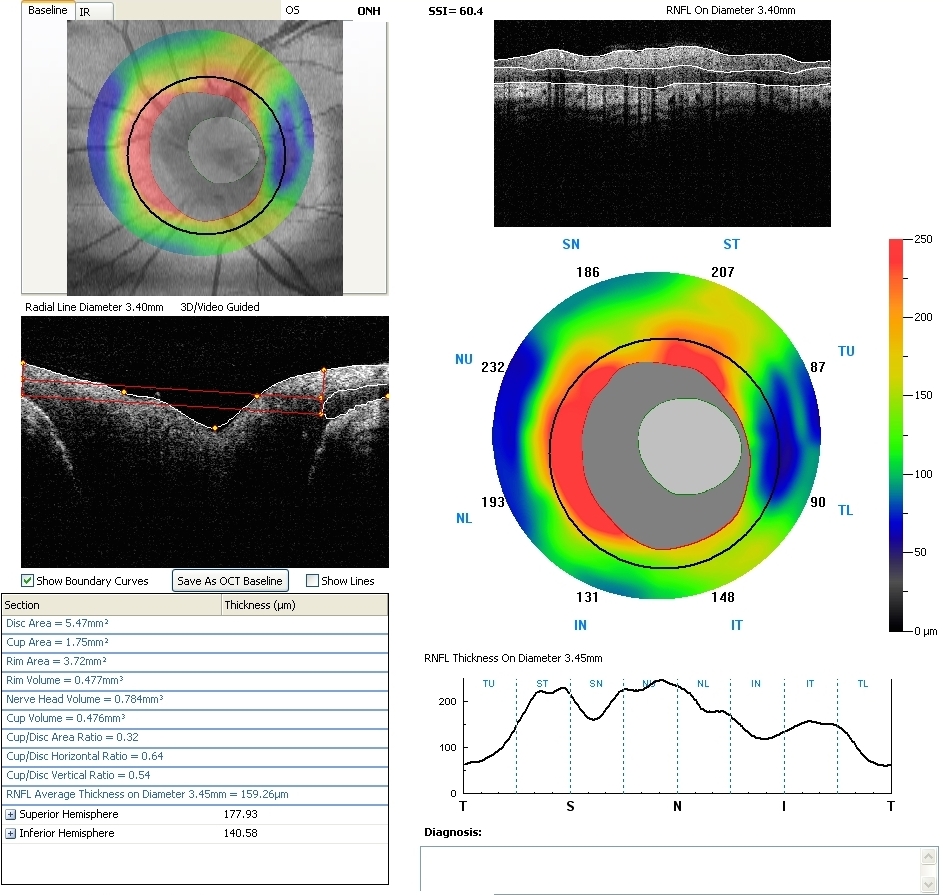Click the RNFL thickness color scale bar
Viewport: 943px width, 895px height.
(x=897, y=435)
